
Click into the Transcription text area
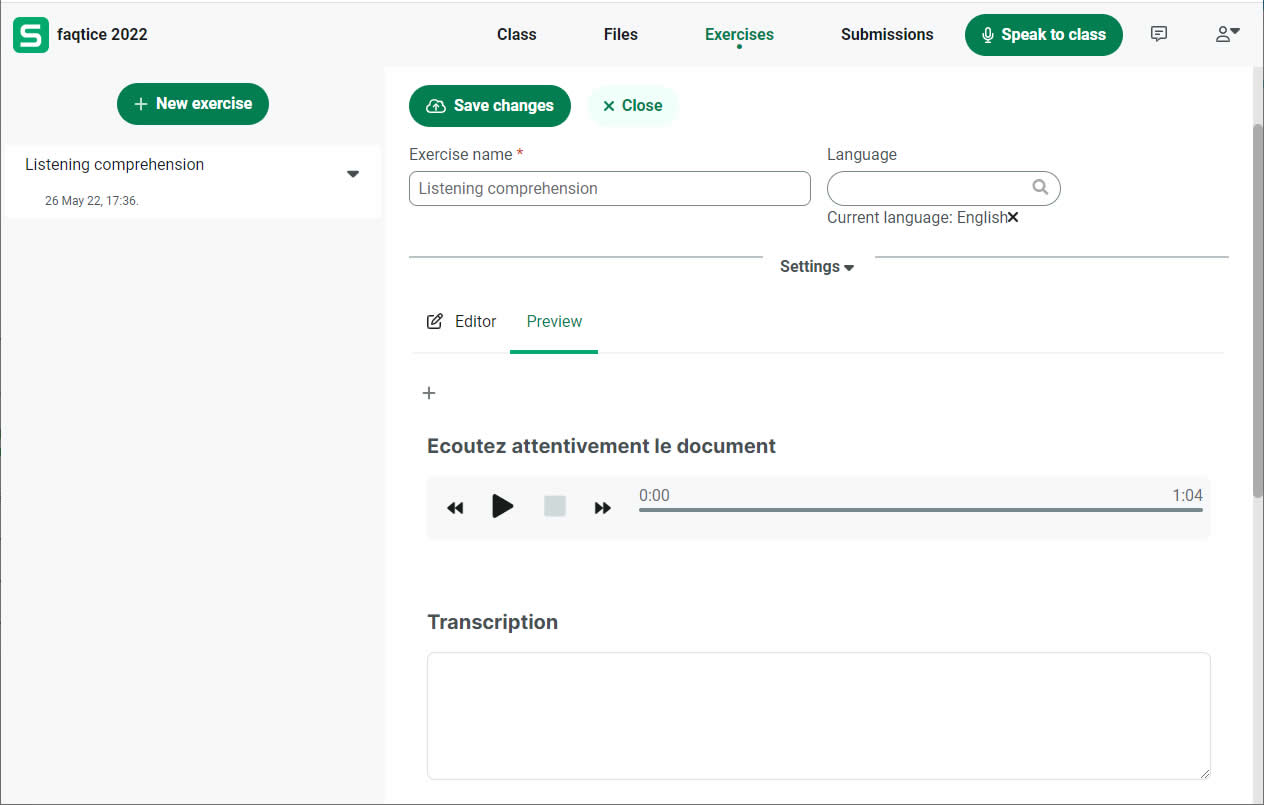point(818,715)
